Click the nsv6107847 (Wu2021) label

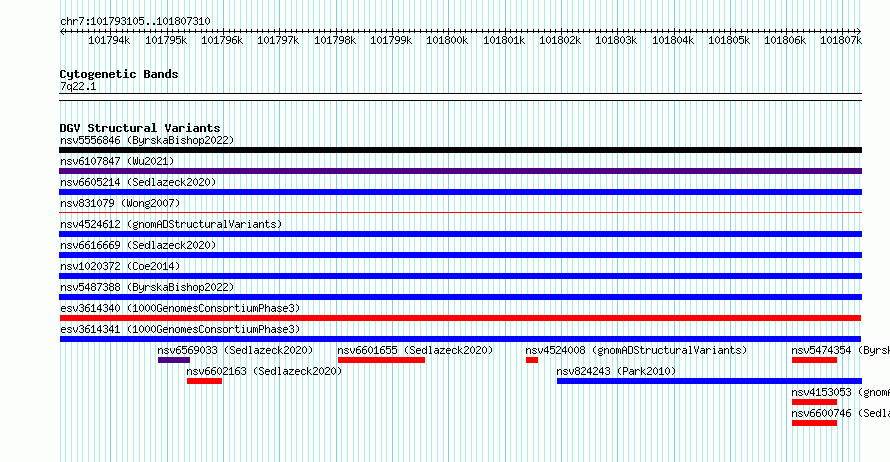(x=117, y=161)
